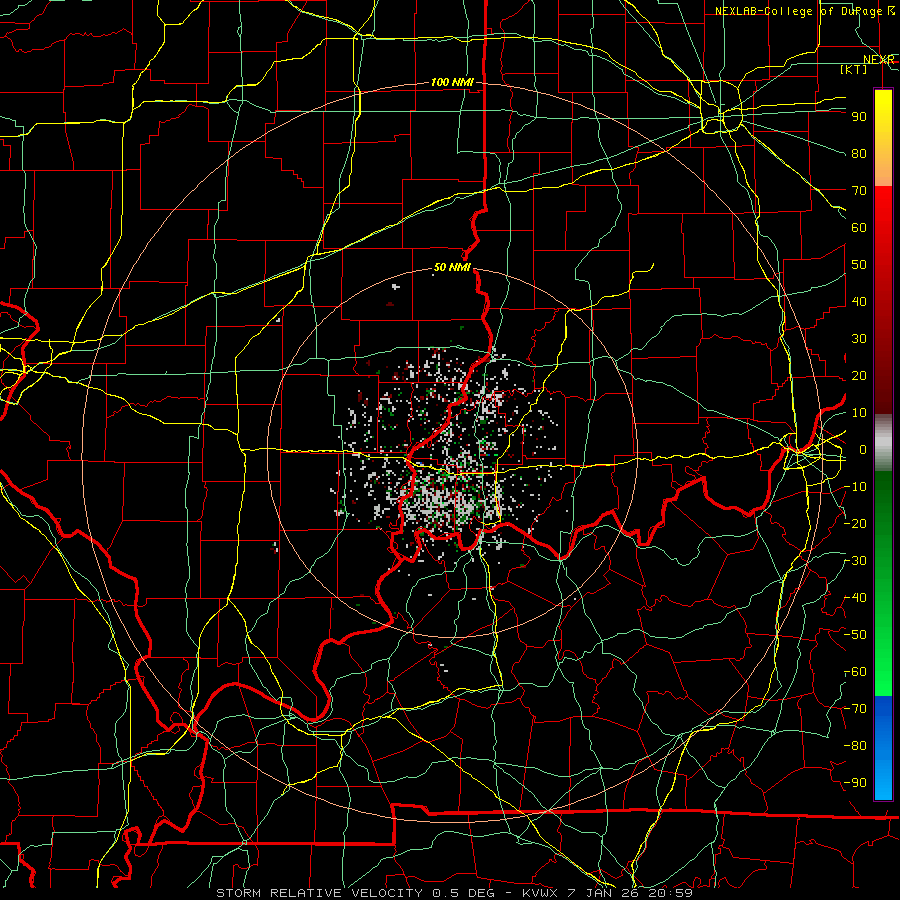The image size is (900, 900).
Task: Select the 50 value on the velocity scale
Action: (x=859, y=265)
